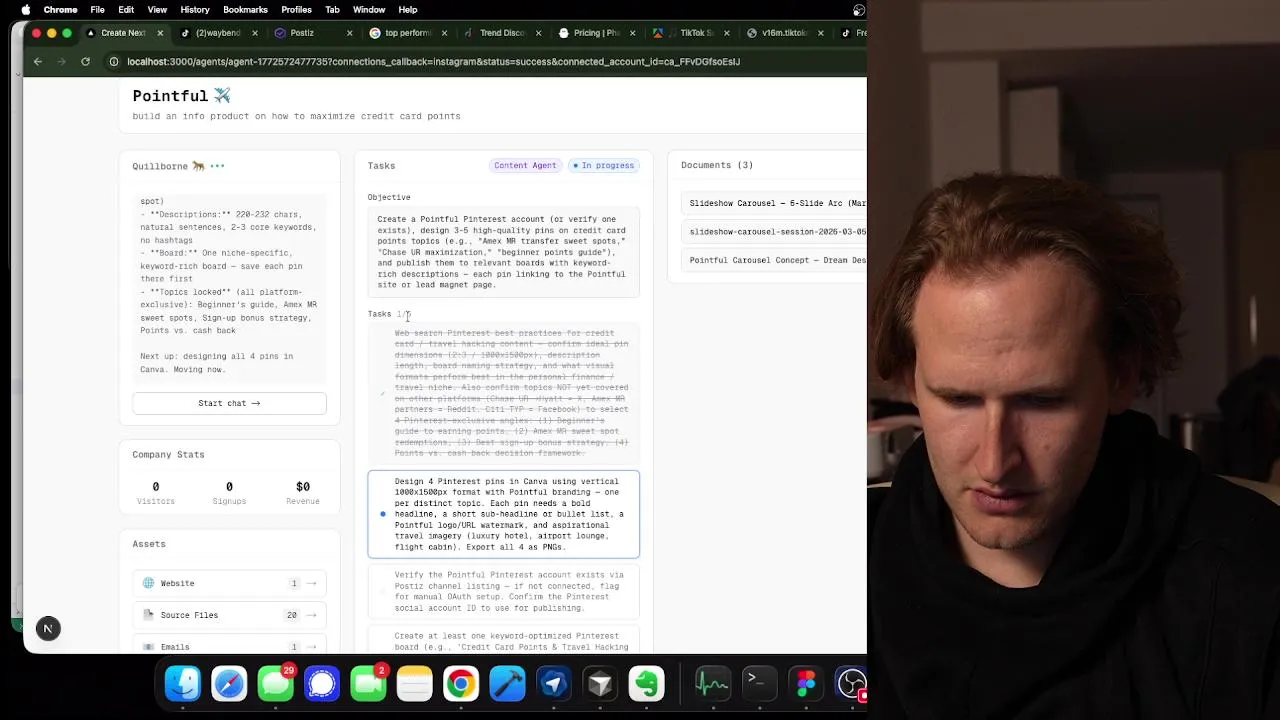Open the Apple menu
Viewport: 1280px width, 720px height.
tap(25, 10)
